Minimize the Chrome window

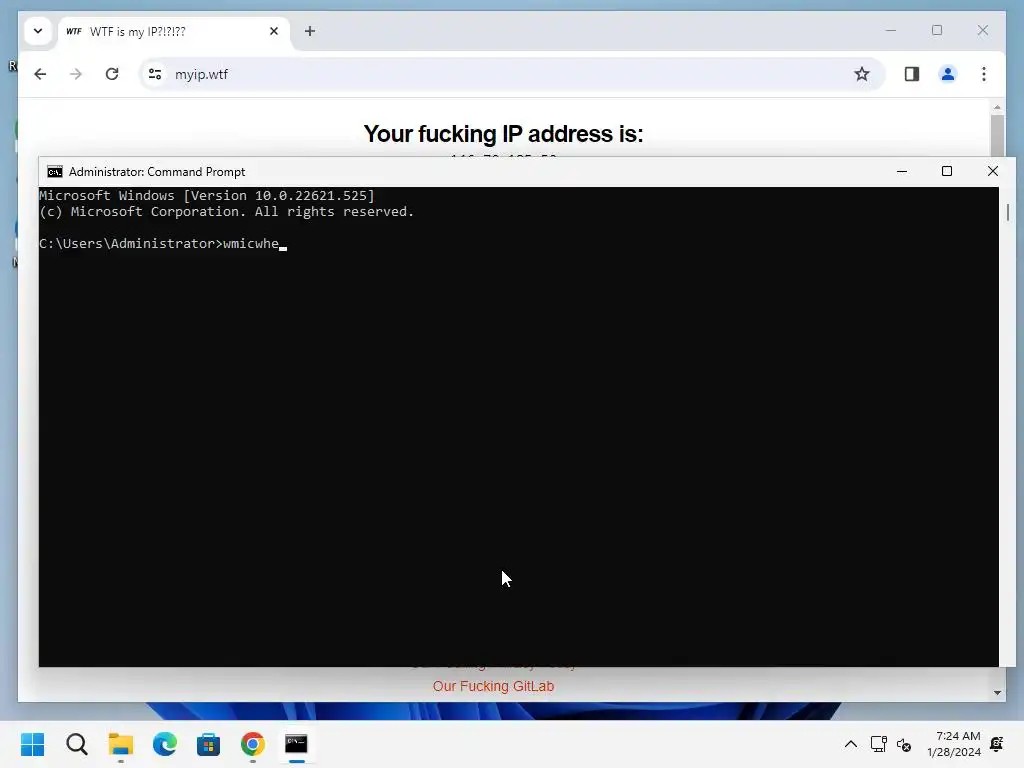(891, 31)
